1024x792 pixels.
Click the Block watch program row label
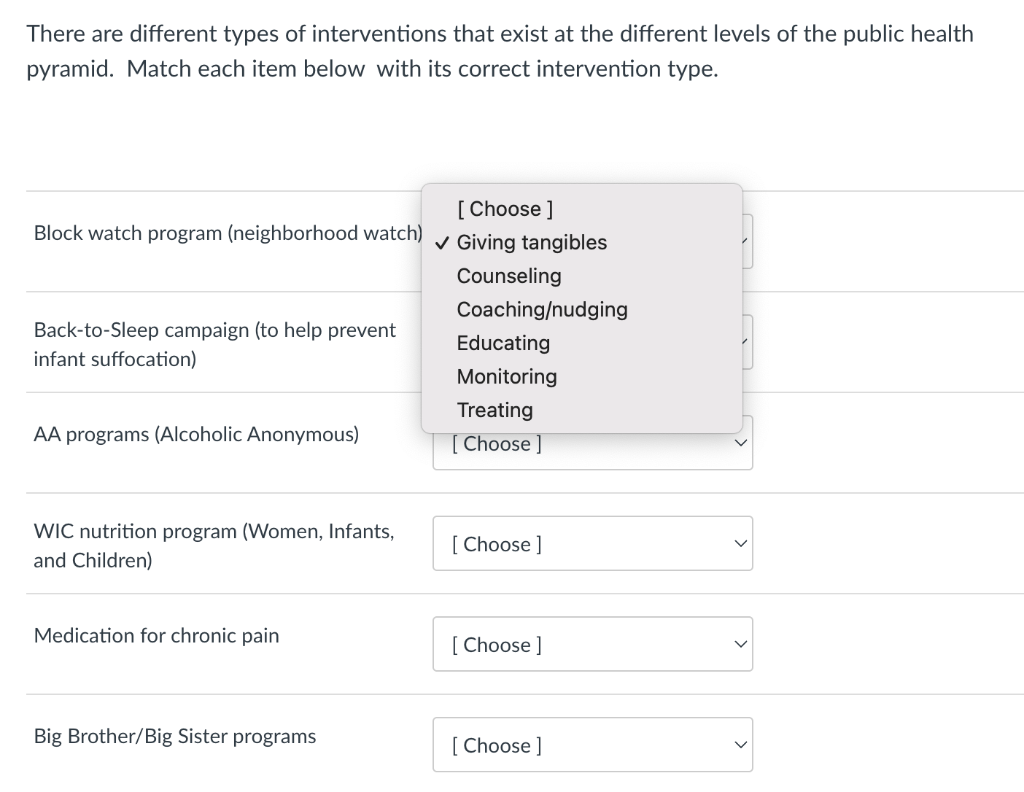pos(226,233)
